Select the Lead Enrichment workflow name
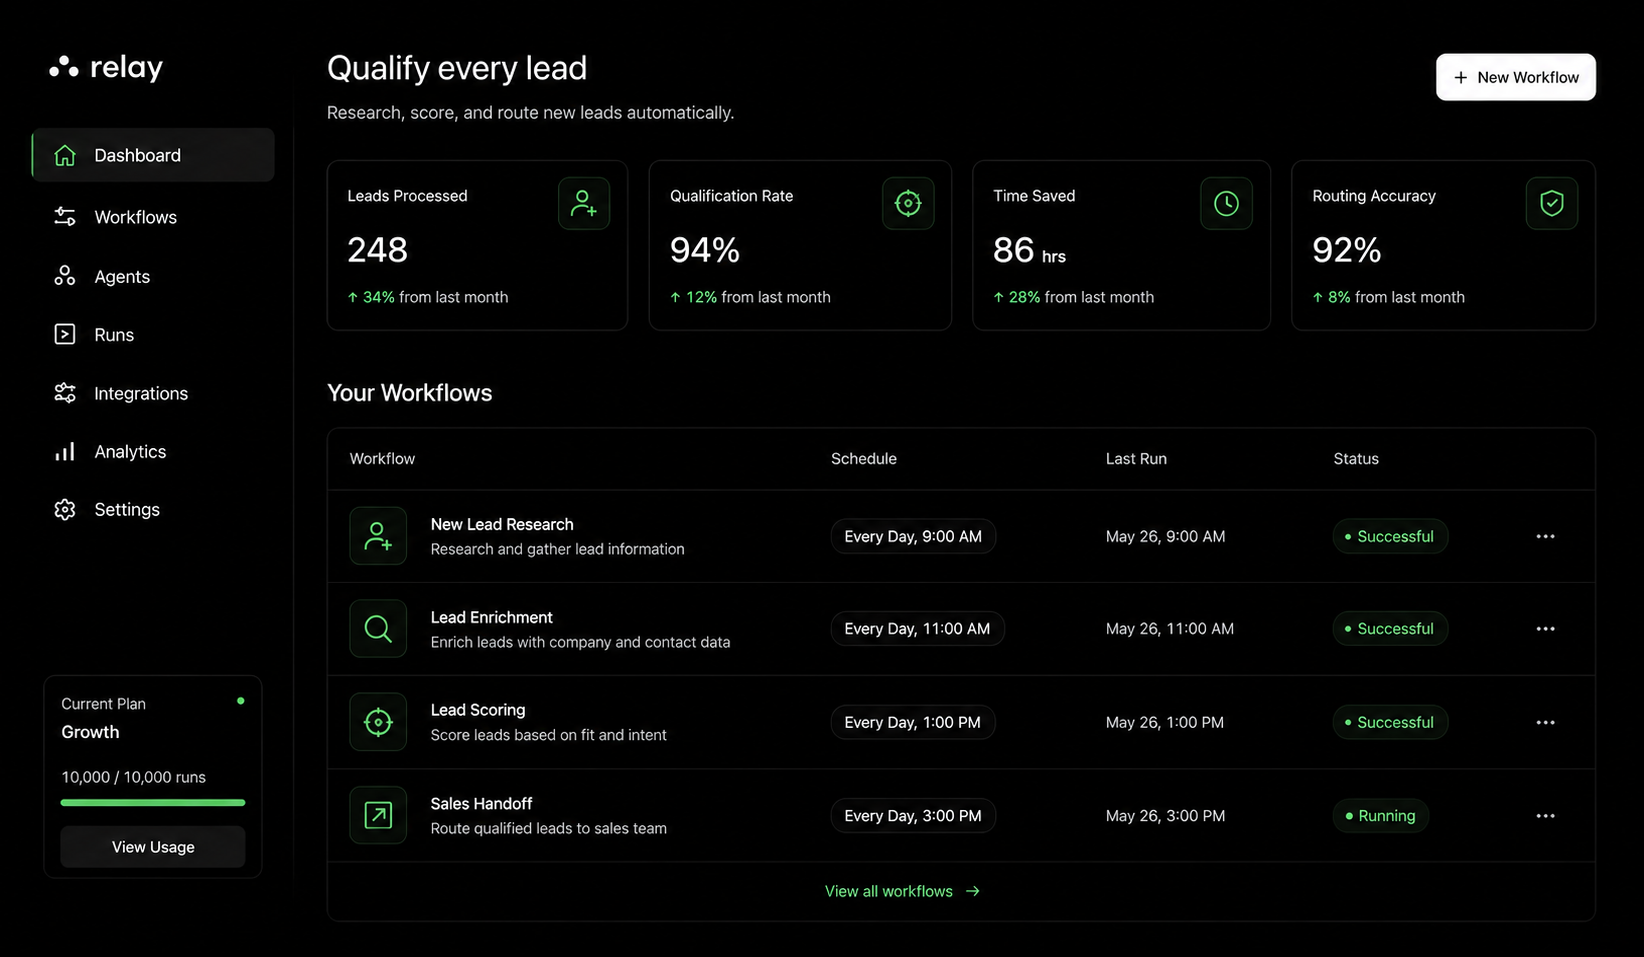The height and width of the screenshot is (957, 1644). coord(491,617)
